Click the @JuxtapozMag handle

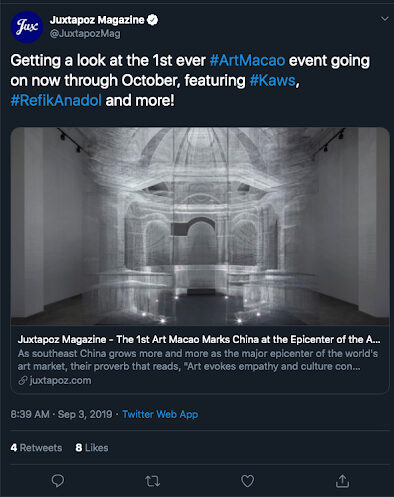pyautogui.click(x=85, y=34)
